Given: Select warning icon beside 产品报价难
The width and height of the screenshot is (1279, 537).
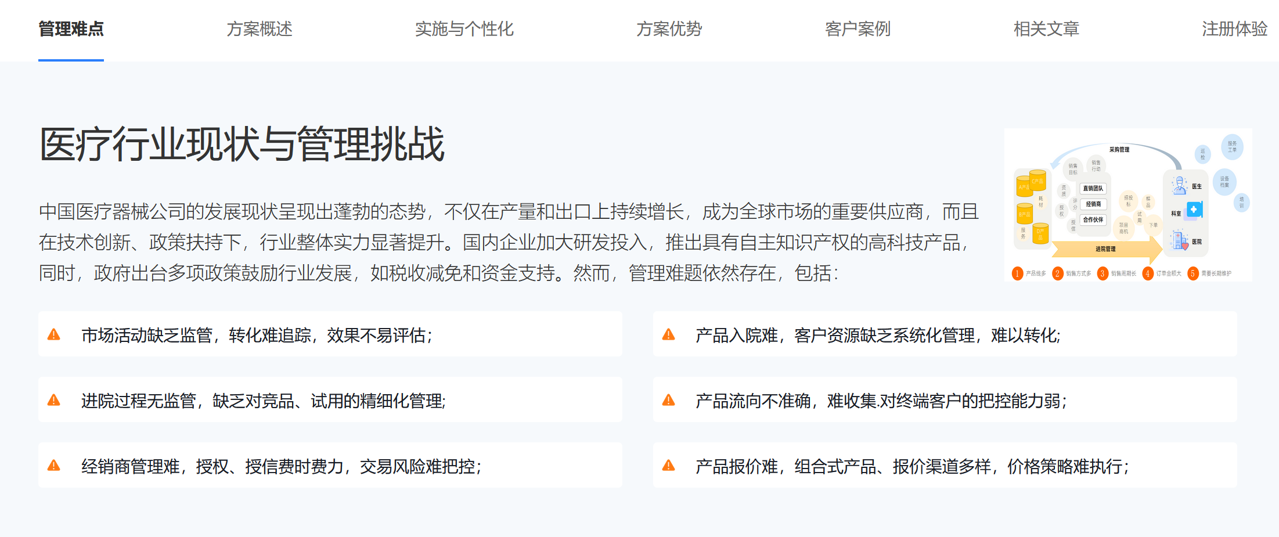Looking at the screenshot, I should click(x=669, y=466).
